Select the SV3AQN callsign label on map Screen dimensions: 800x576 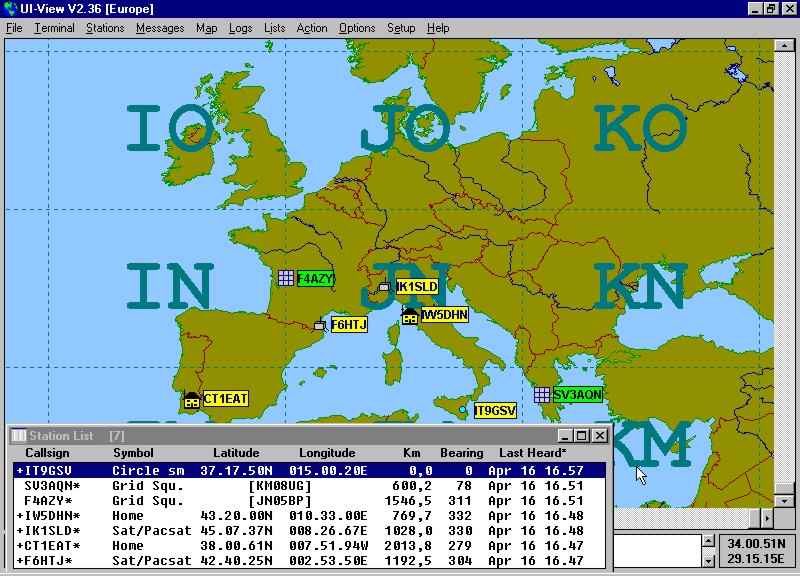(578, 394)
